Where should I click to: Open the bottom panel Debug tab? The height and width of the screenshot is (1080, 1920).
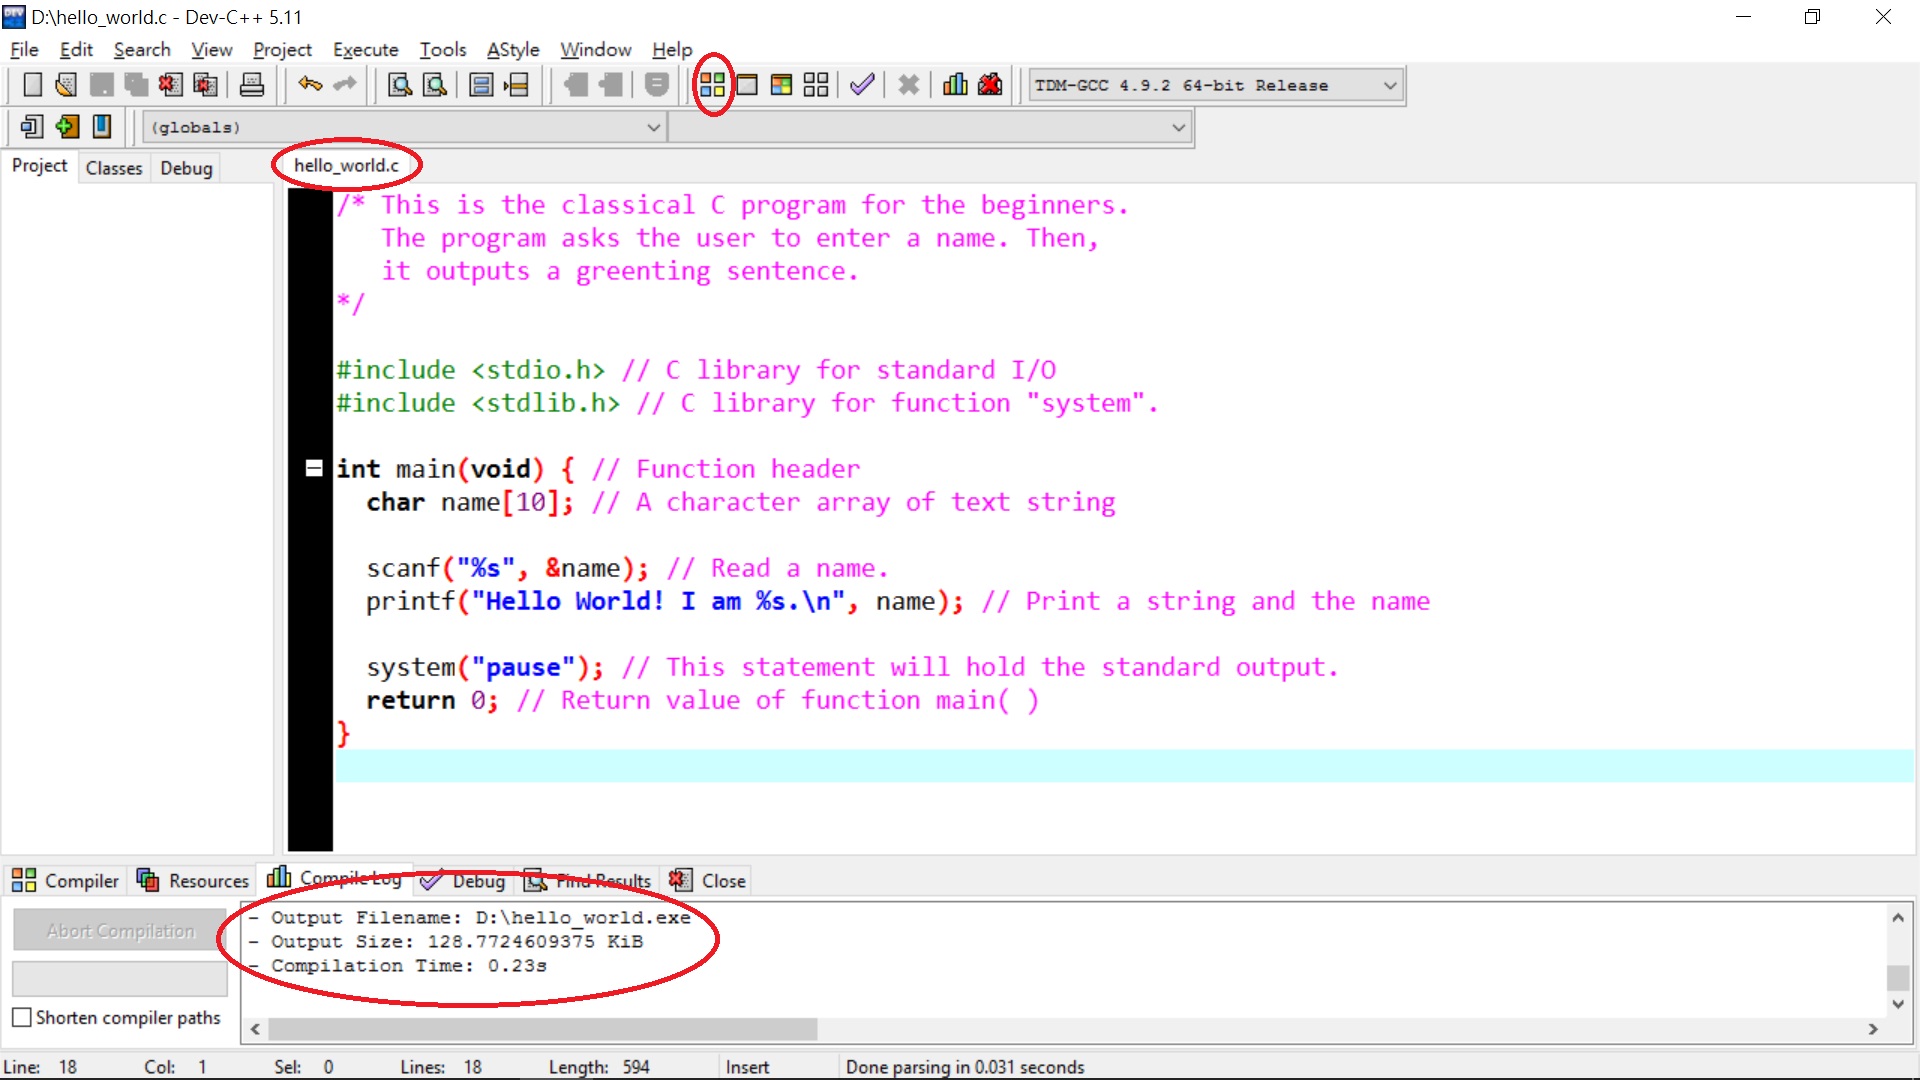(464, 880)
